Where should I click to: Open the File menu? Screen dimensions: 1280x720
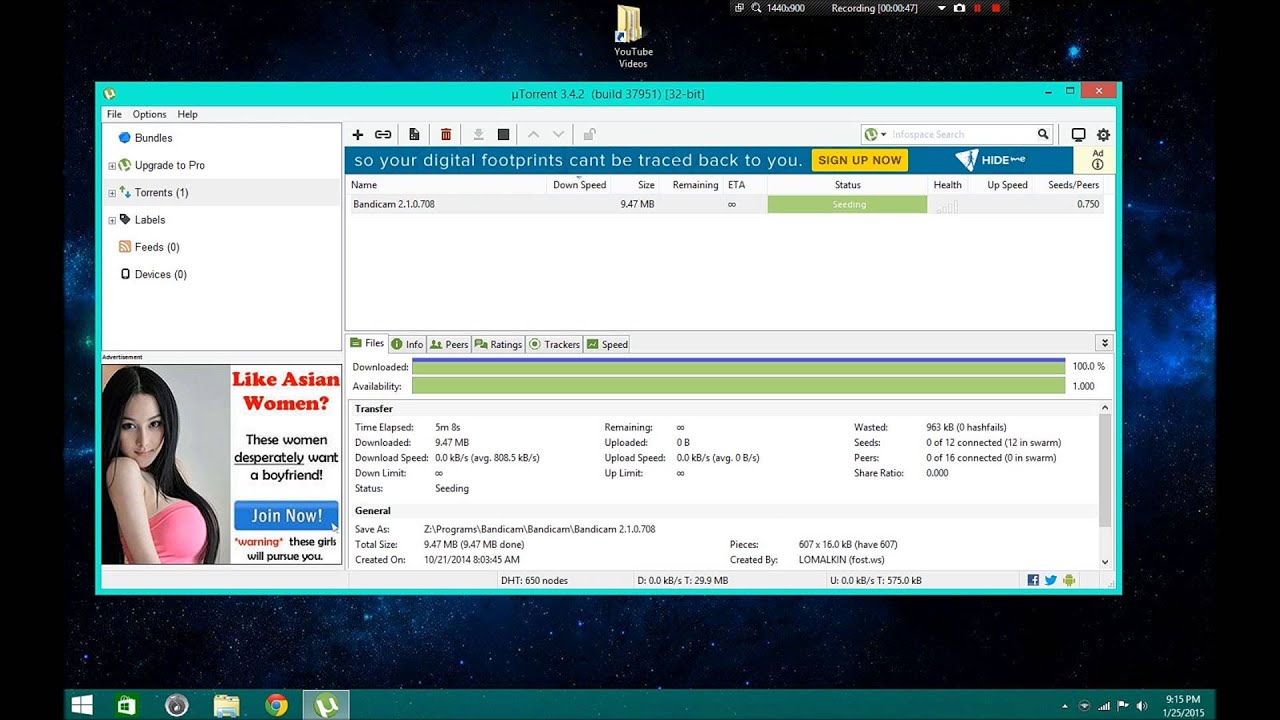coord(114,114)
